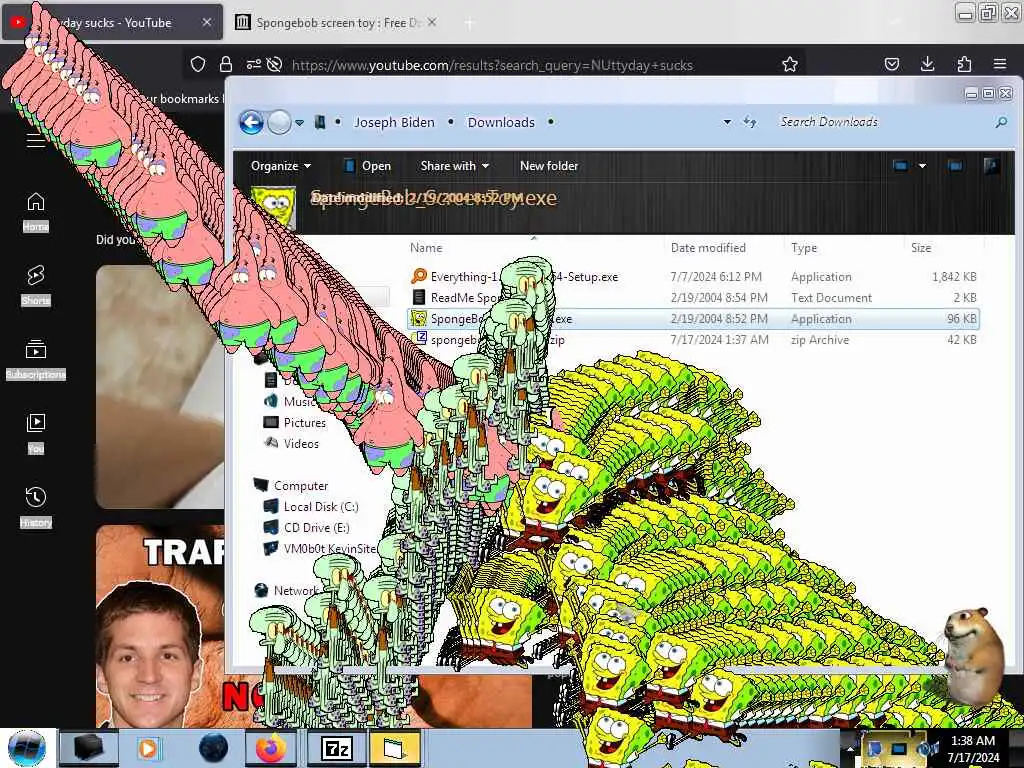Click YouTube guide hamburger icon
Viewport: 1024px width, 768px height.
tap(35, 140)
